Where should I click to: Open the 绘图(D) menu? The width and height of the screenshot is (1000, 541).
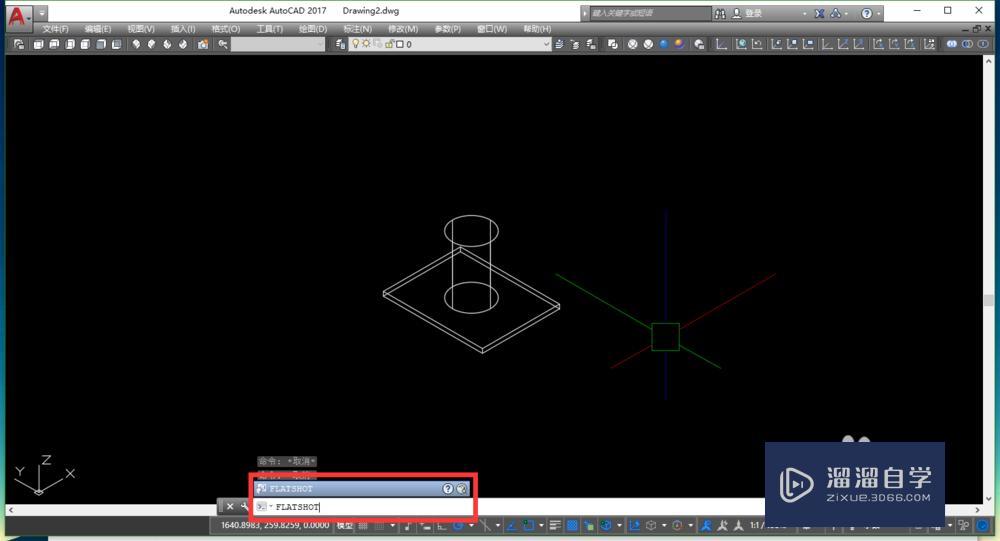point(312,29)
